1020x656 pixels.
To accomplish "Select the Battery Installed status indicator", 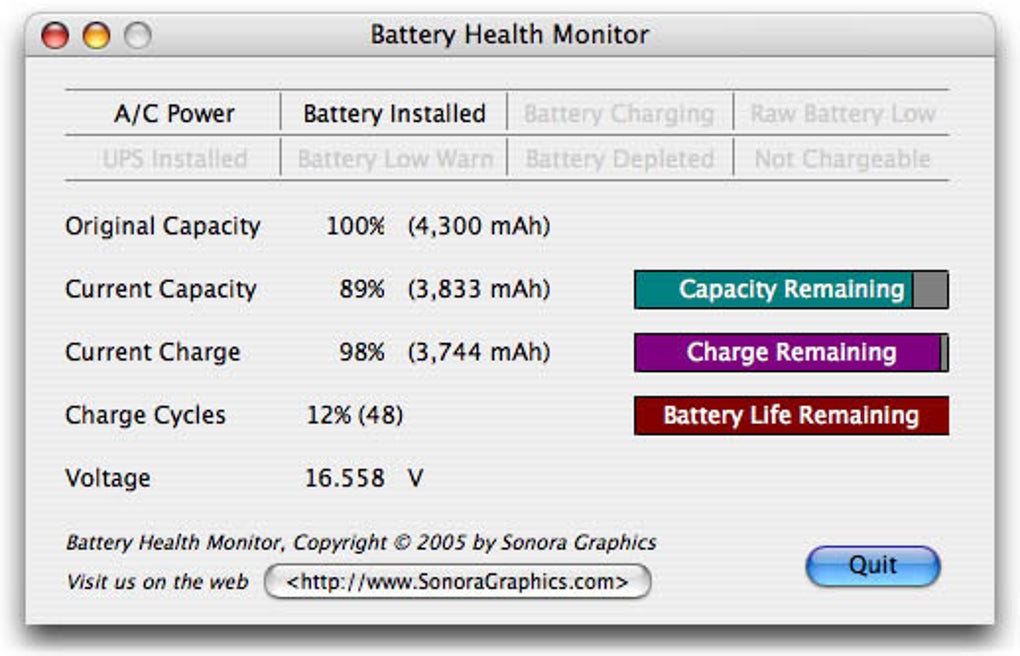I will [x=394, y=114].
